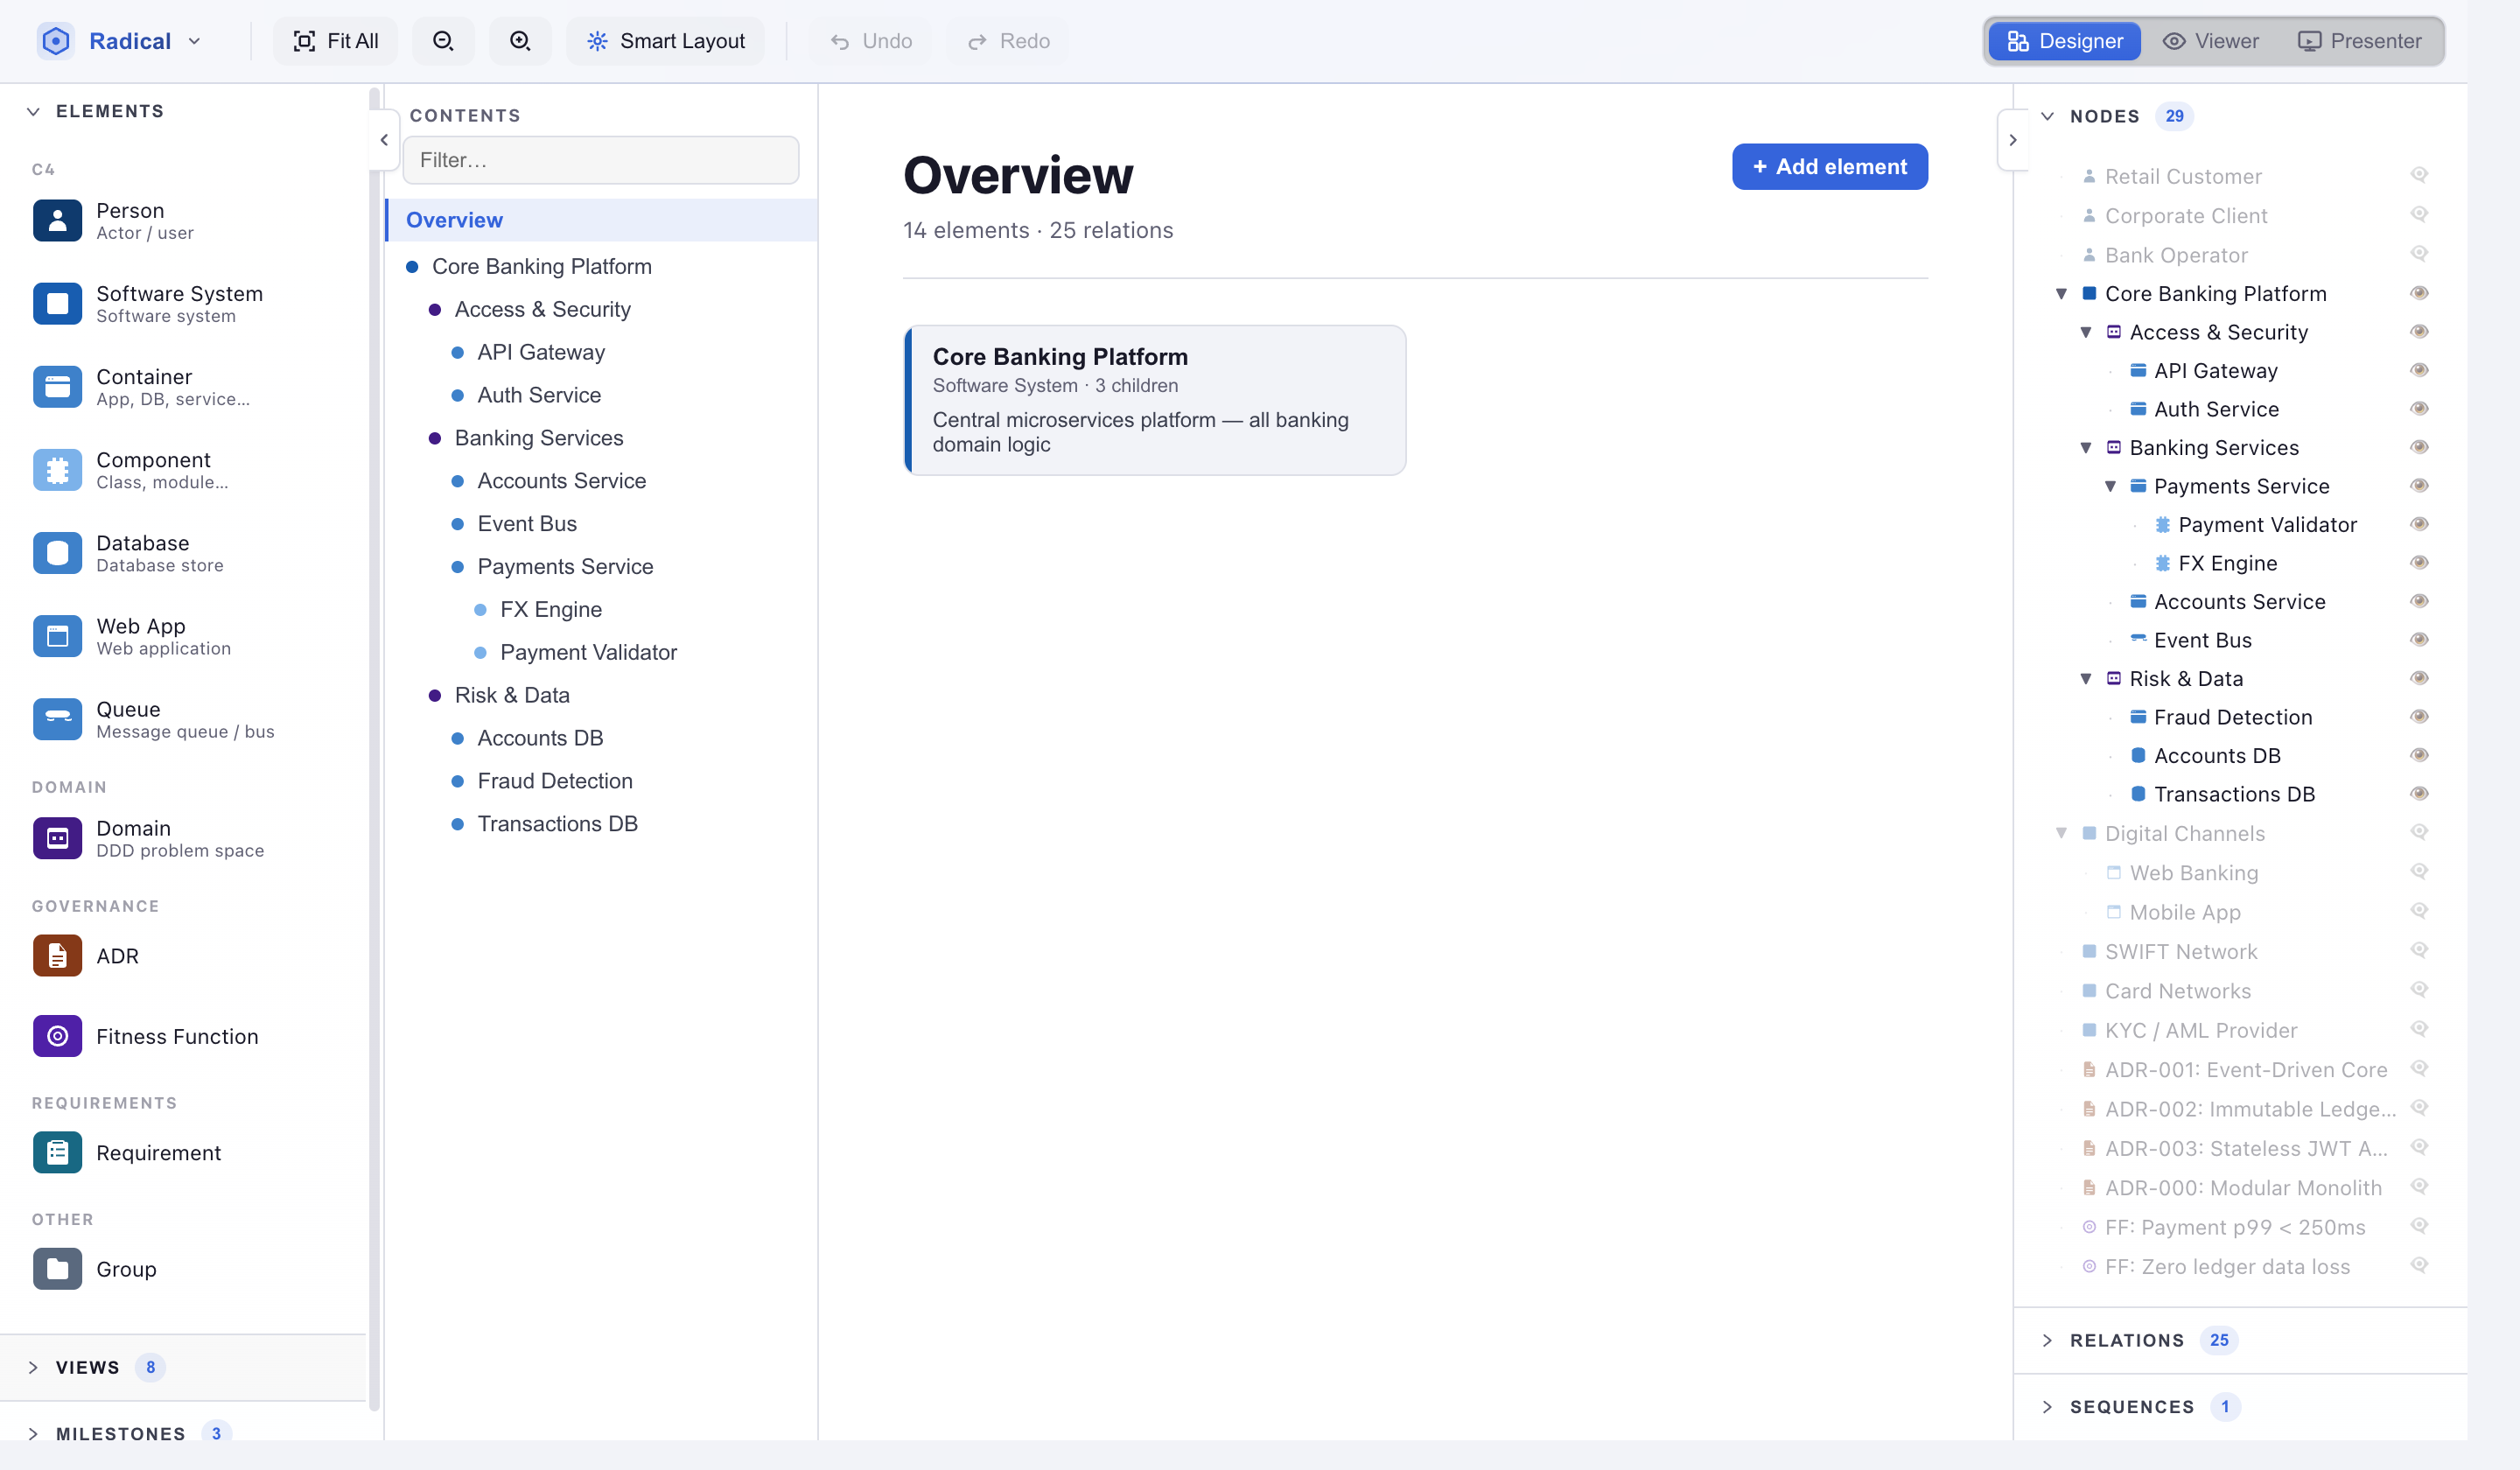Select Overview in the Contents list
The image size is (2520, 1470).
tap(602, 220)
